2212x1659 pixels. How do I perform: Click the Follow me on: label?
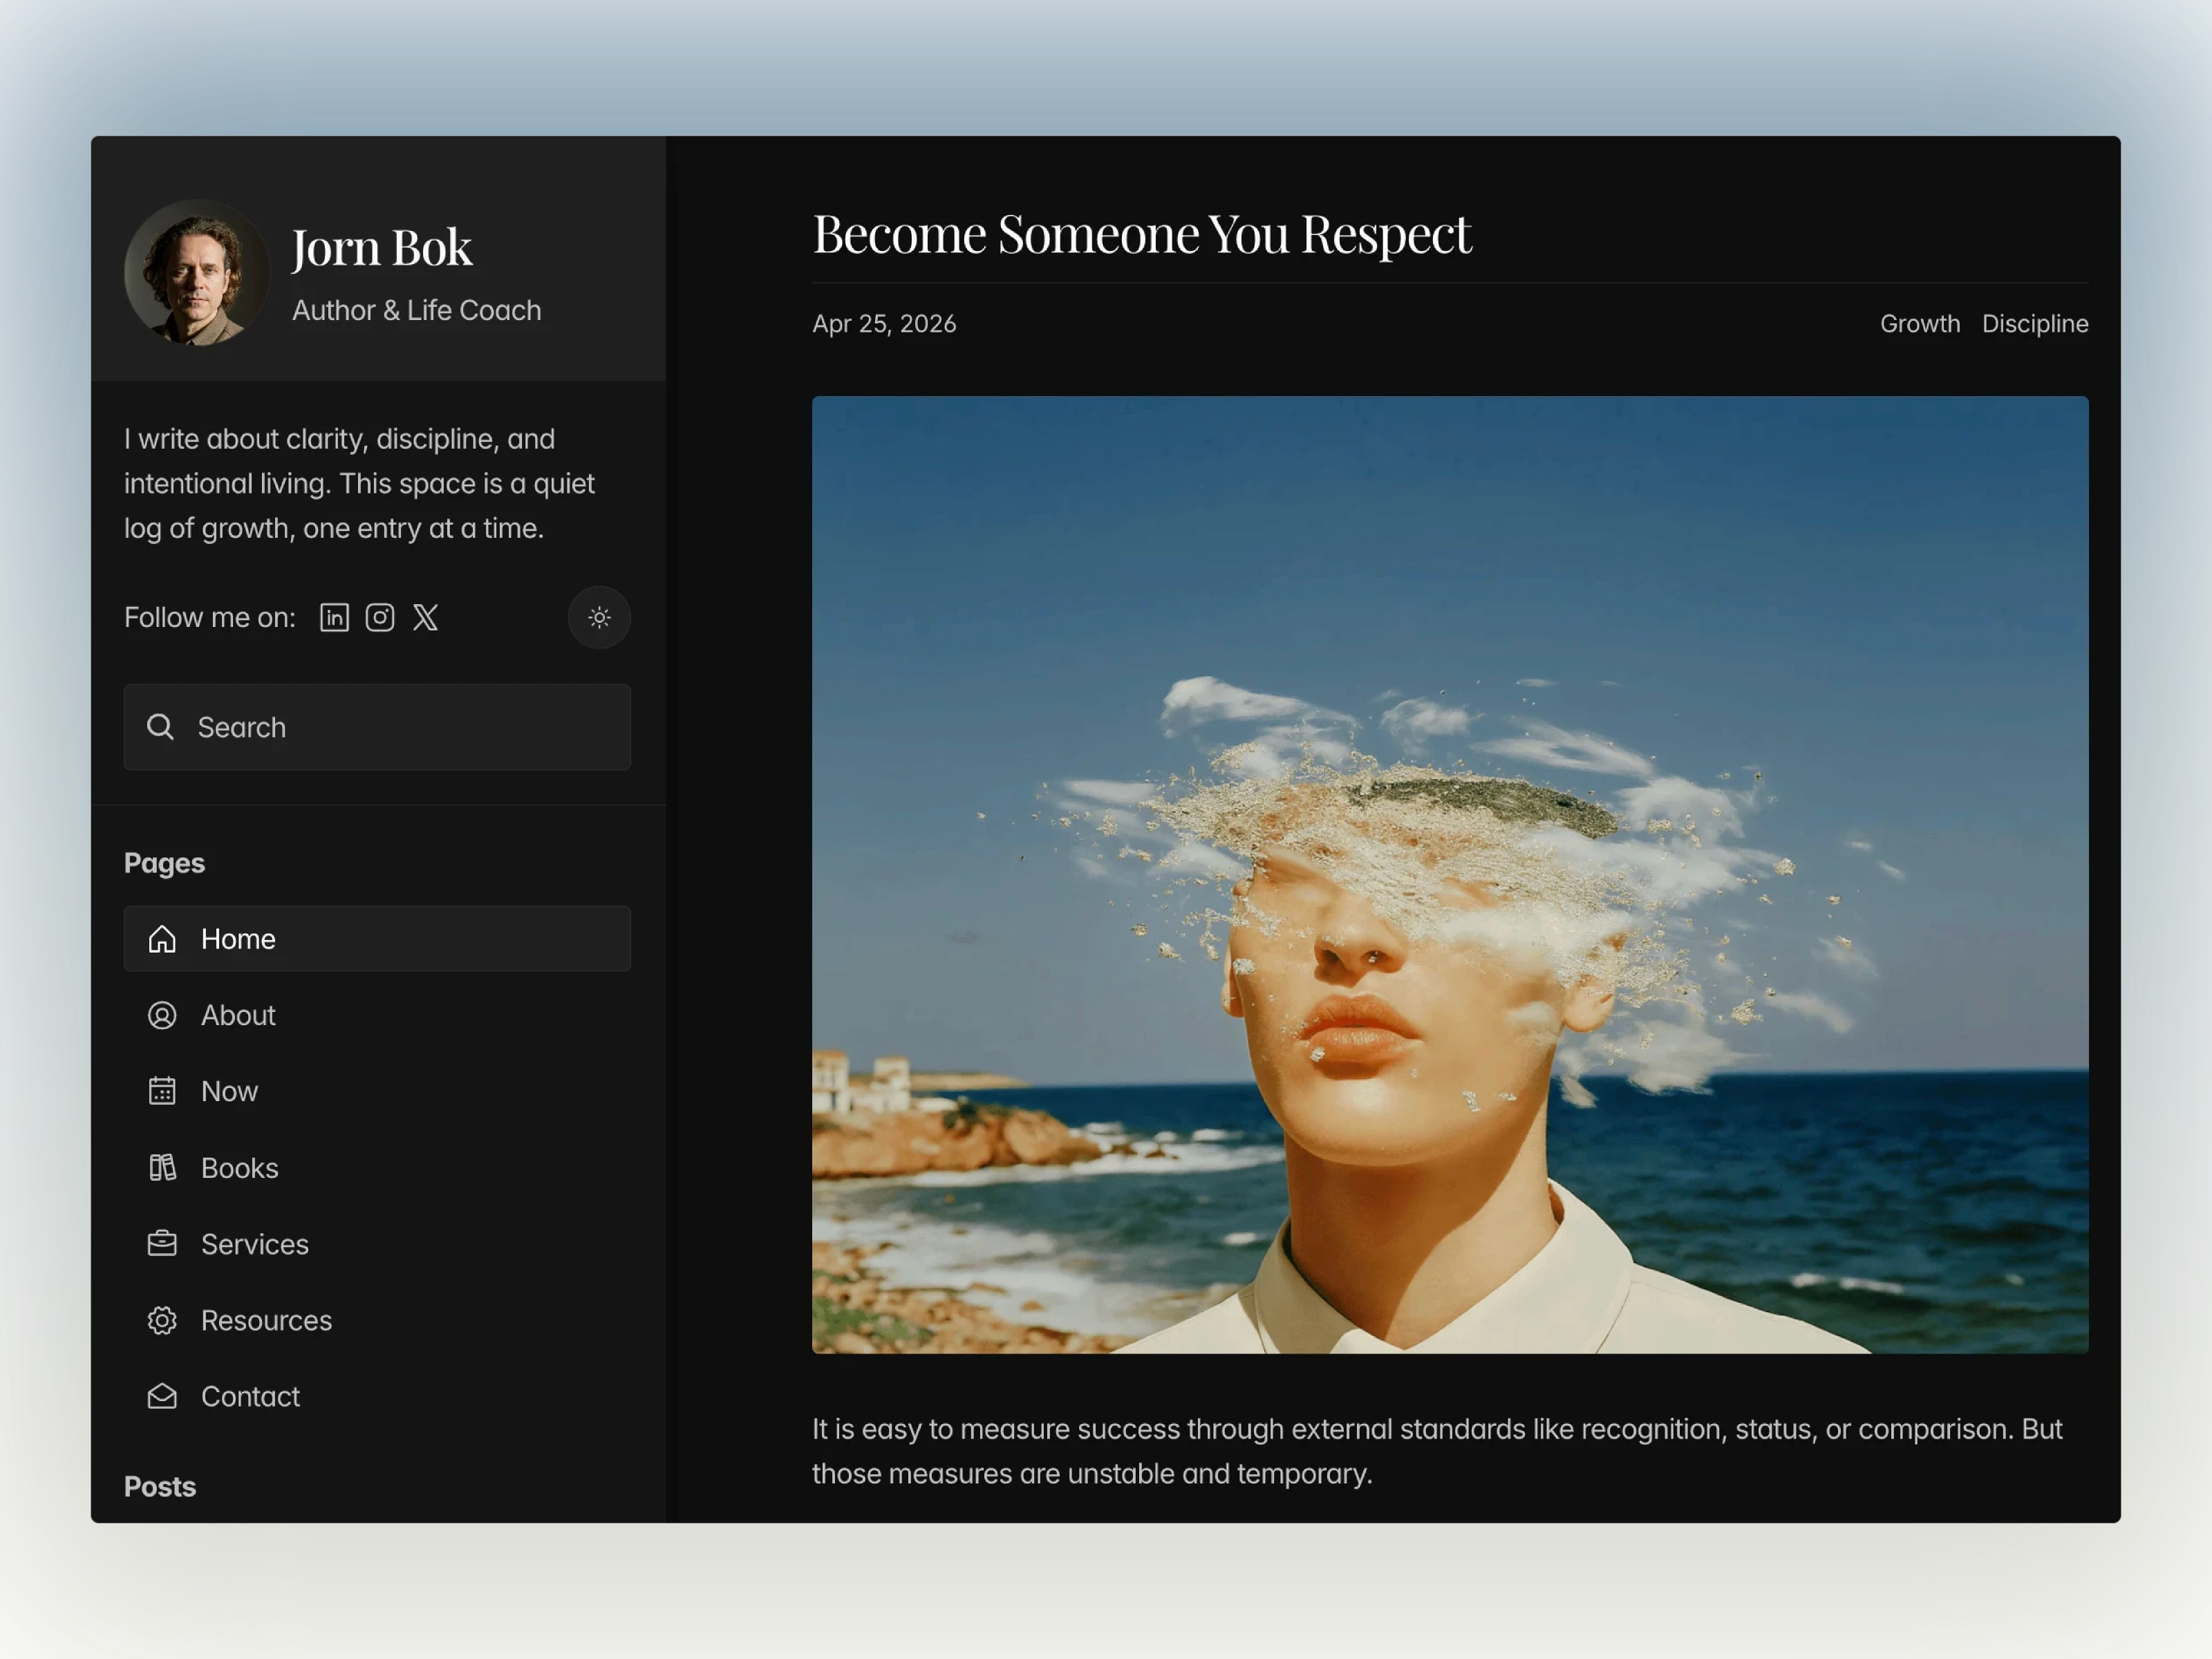tap(210, 617)
